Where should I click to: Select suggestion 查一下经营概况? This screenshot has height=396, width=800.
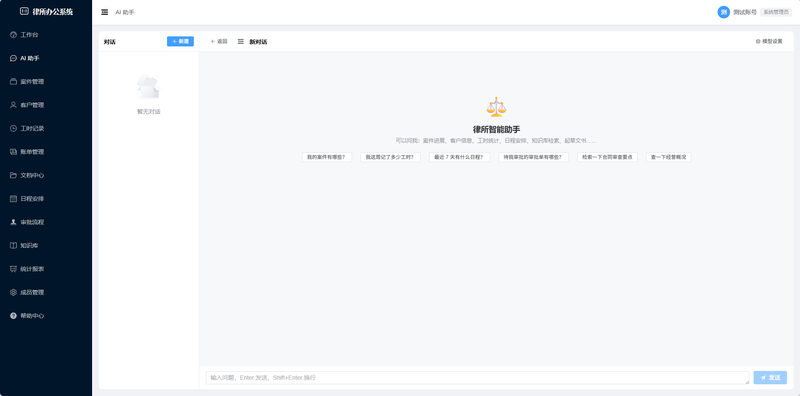point(668,157)
